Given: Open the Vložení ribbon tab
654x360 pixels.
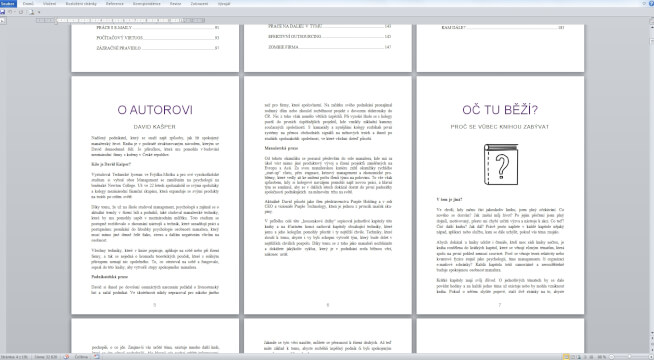Looking at the screenshot, I should (x=49, y=4).
